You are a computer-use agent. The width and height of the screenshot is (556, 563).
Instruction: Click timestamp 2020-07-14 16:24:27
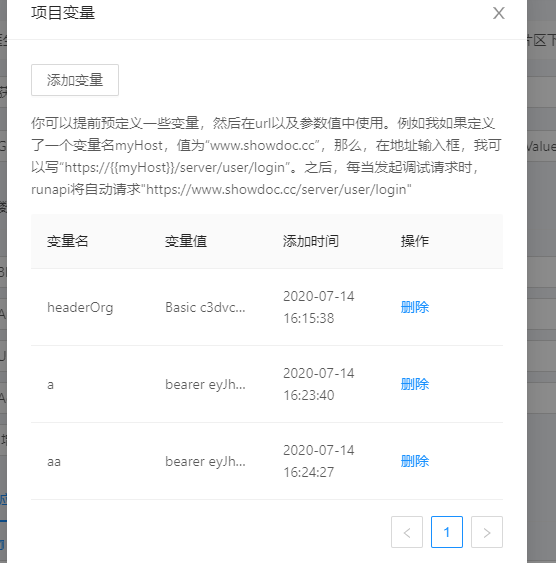coord(319,461)
